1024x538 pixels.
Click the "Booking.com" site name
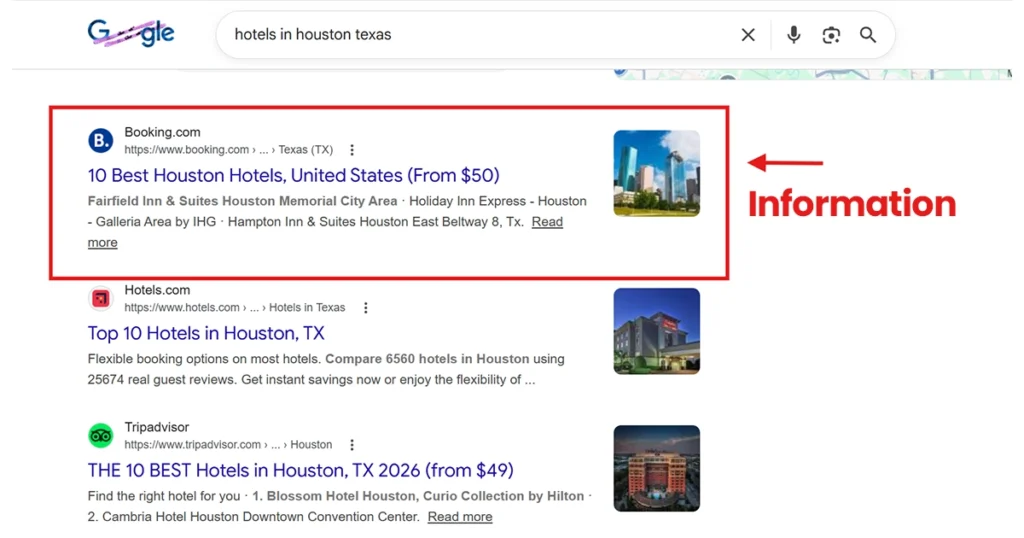pyautogui.click(x=163, y=132)
